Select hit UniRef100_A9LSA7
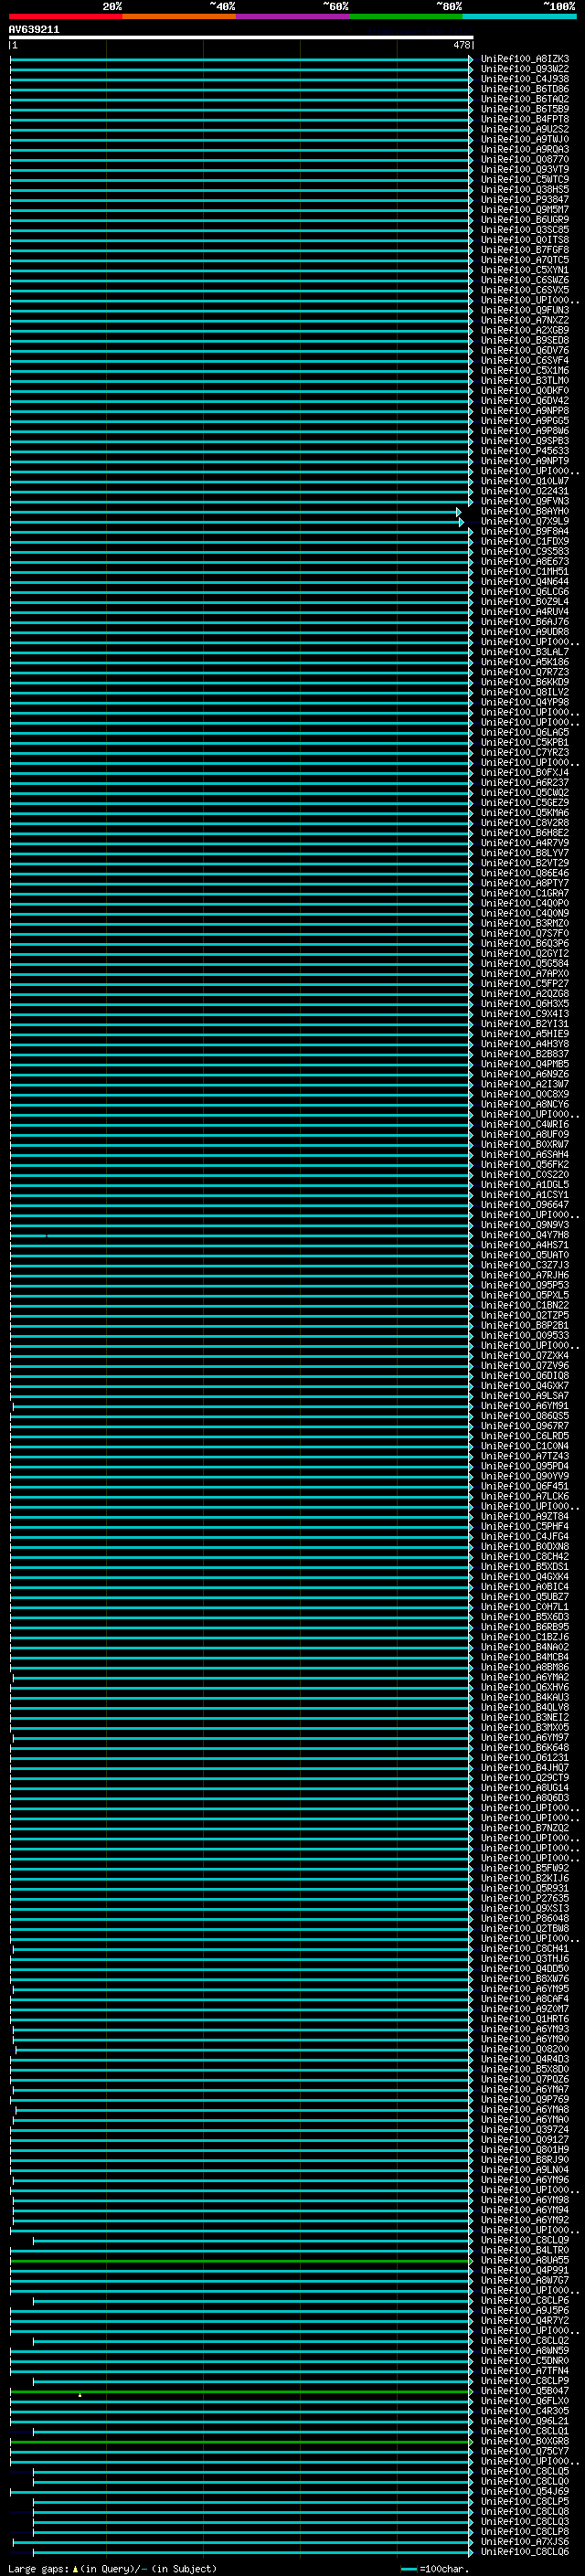585x2576 pixels. (x=524, y=1396)
